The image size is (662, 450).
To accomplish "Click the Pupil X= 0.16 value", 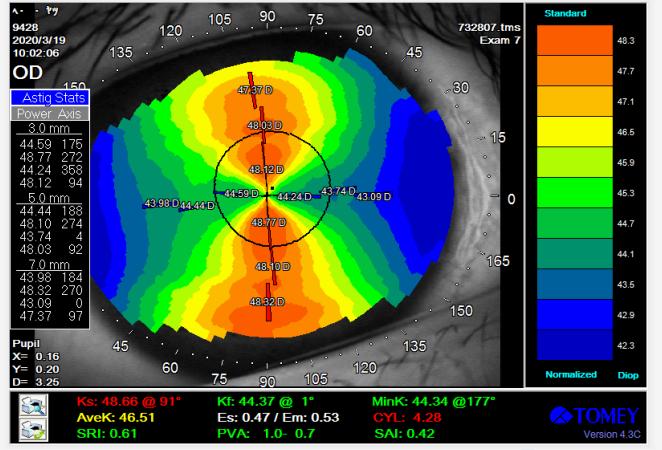I will coord(36,357).
